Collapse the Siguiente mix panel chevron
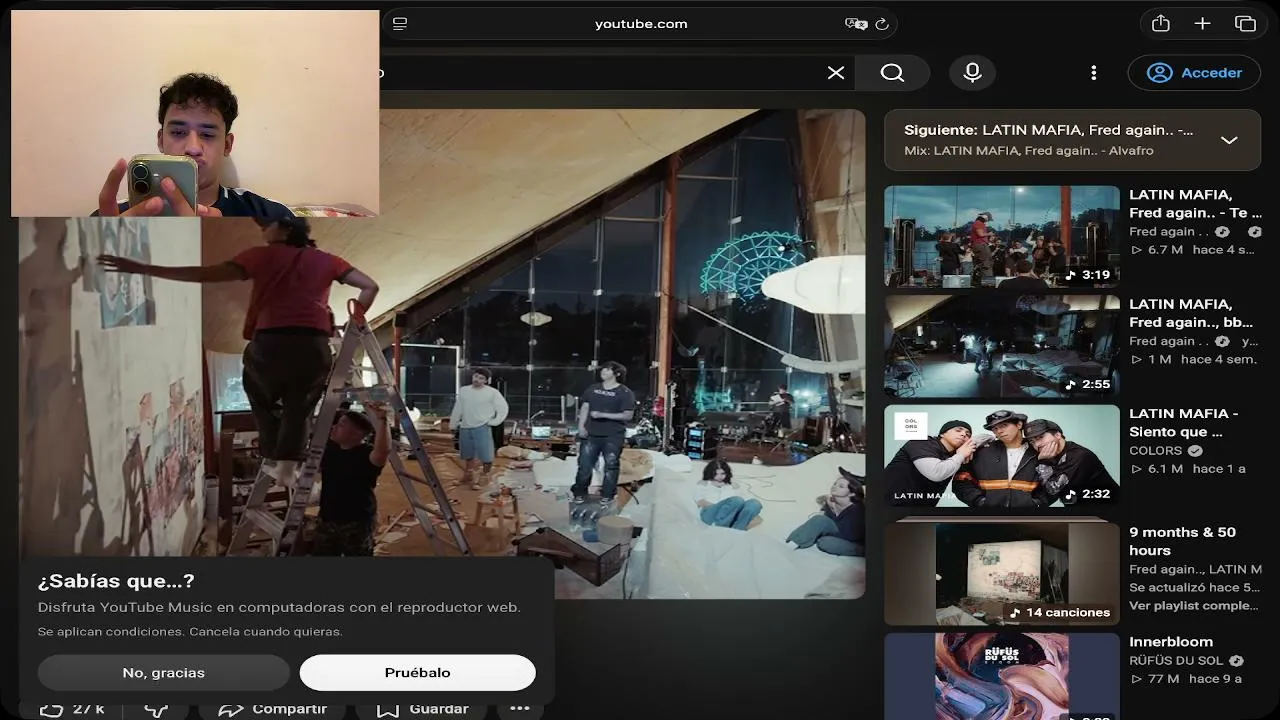This screenshot has height=720, width=1280. click(1229, 140)
